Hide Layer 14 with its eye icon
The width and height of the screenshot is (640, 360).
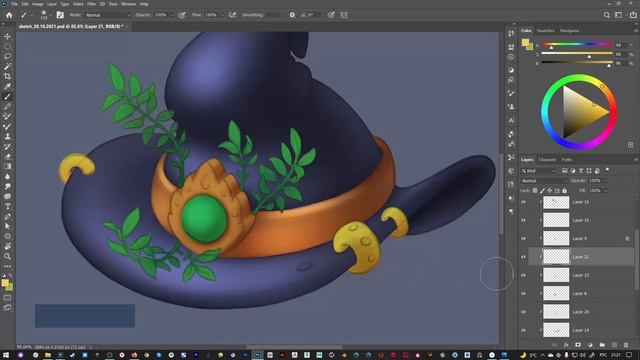[523, 330]
